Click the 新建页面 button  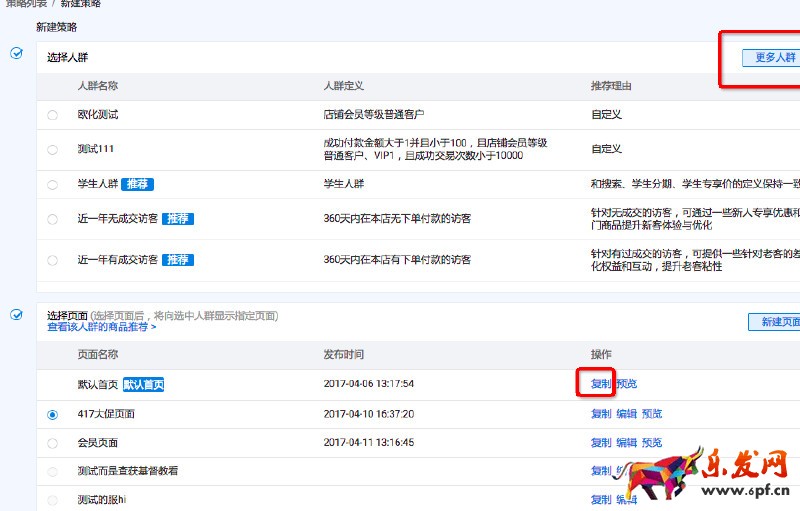776,322
